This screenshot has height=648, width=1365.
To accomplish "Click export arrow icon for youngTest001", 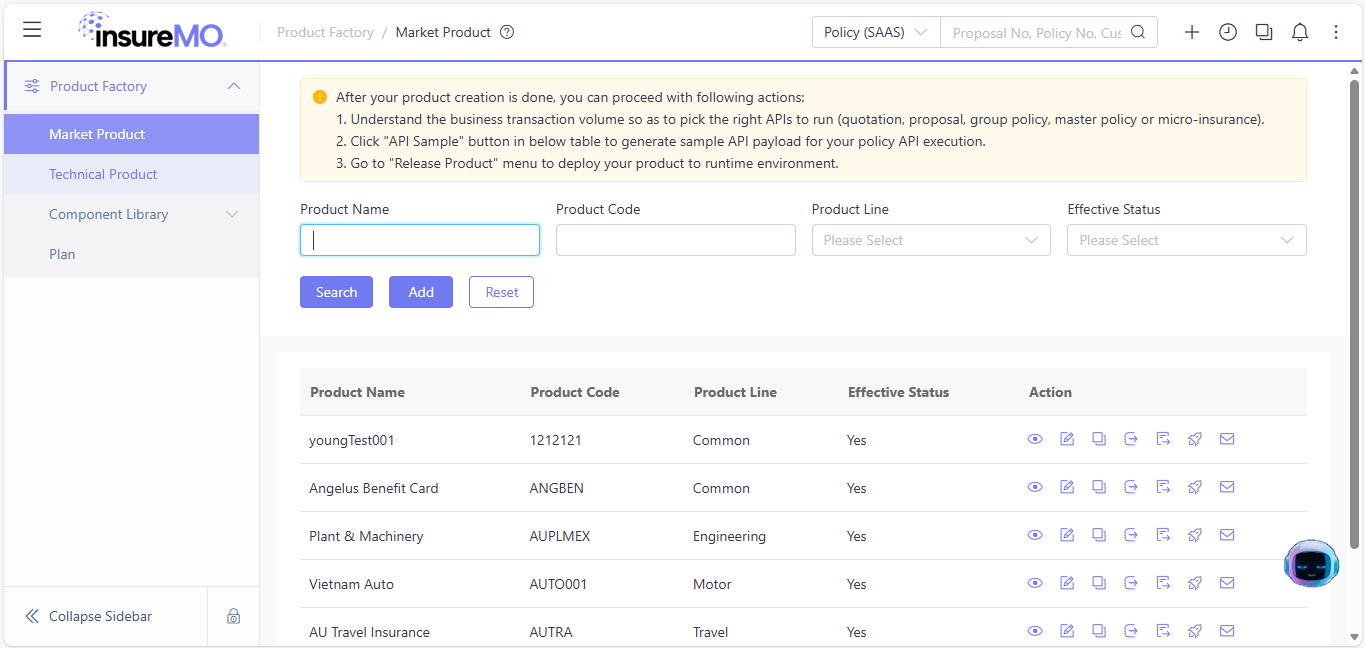I will (x=1131, y=439).
